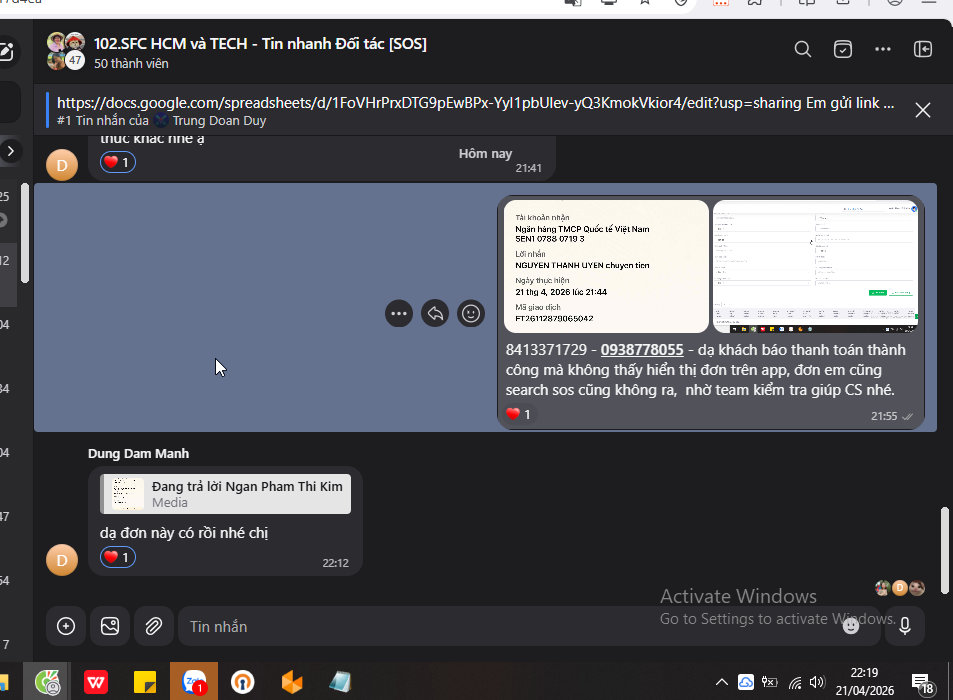Image resolution: width=953 pixels, height=700 pixels.
Task: Open more options for the highlighted message
Action: (399, 314)
